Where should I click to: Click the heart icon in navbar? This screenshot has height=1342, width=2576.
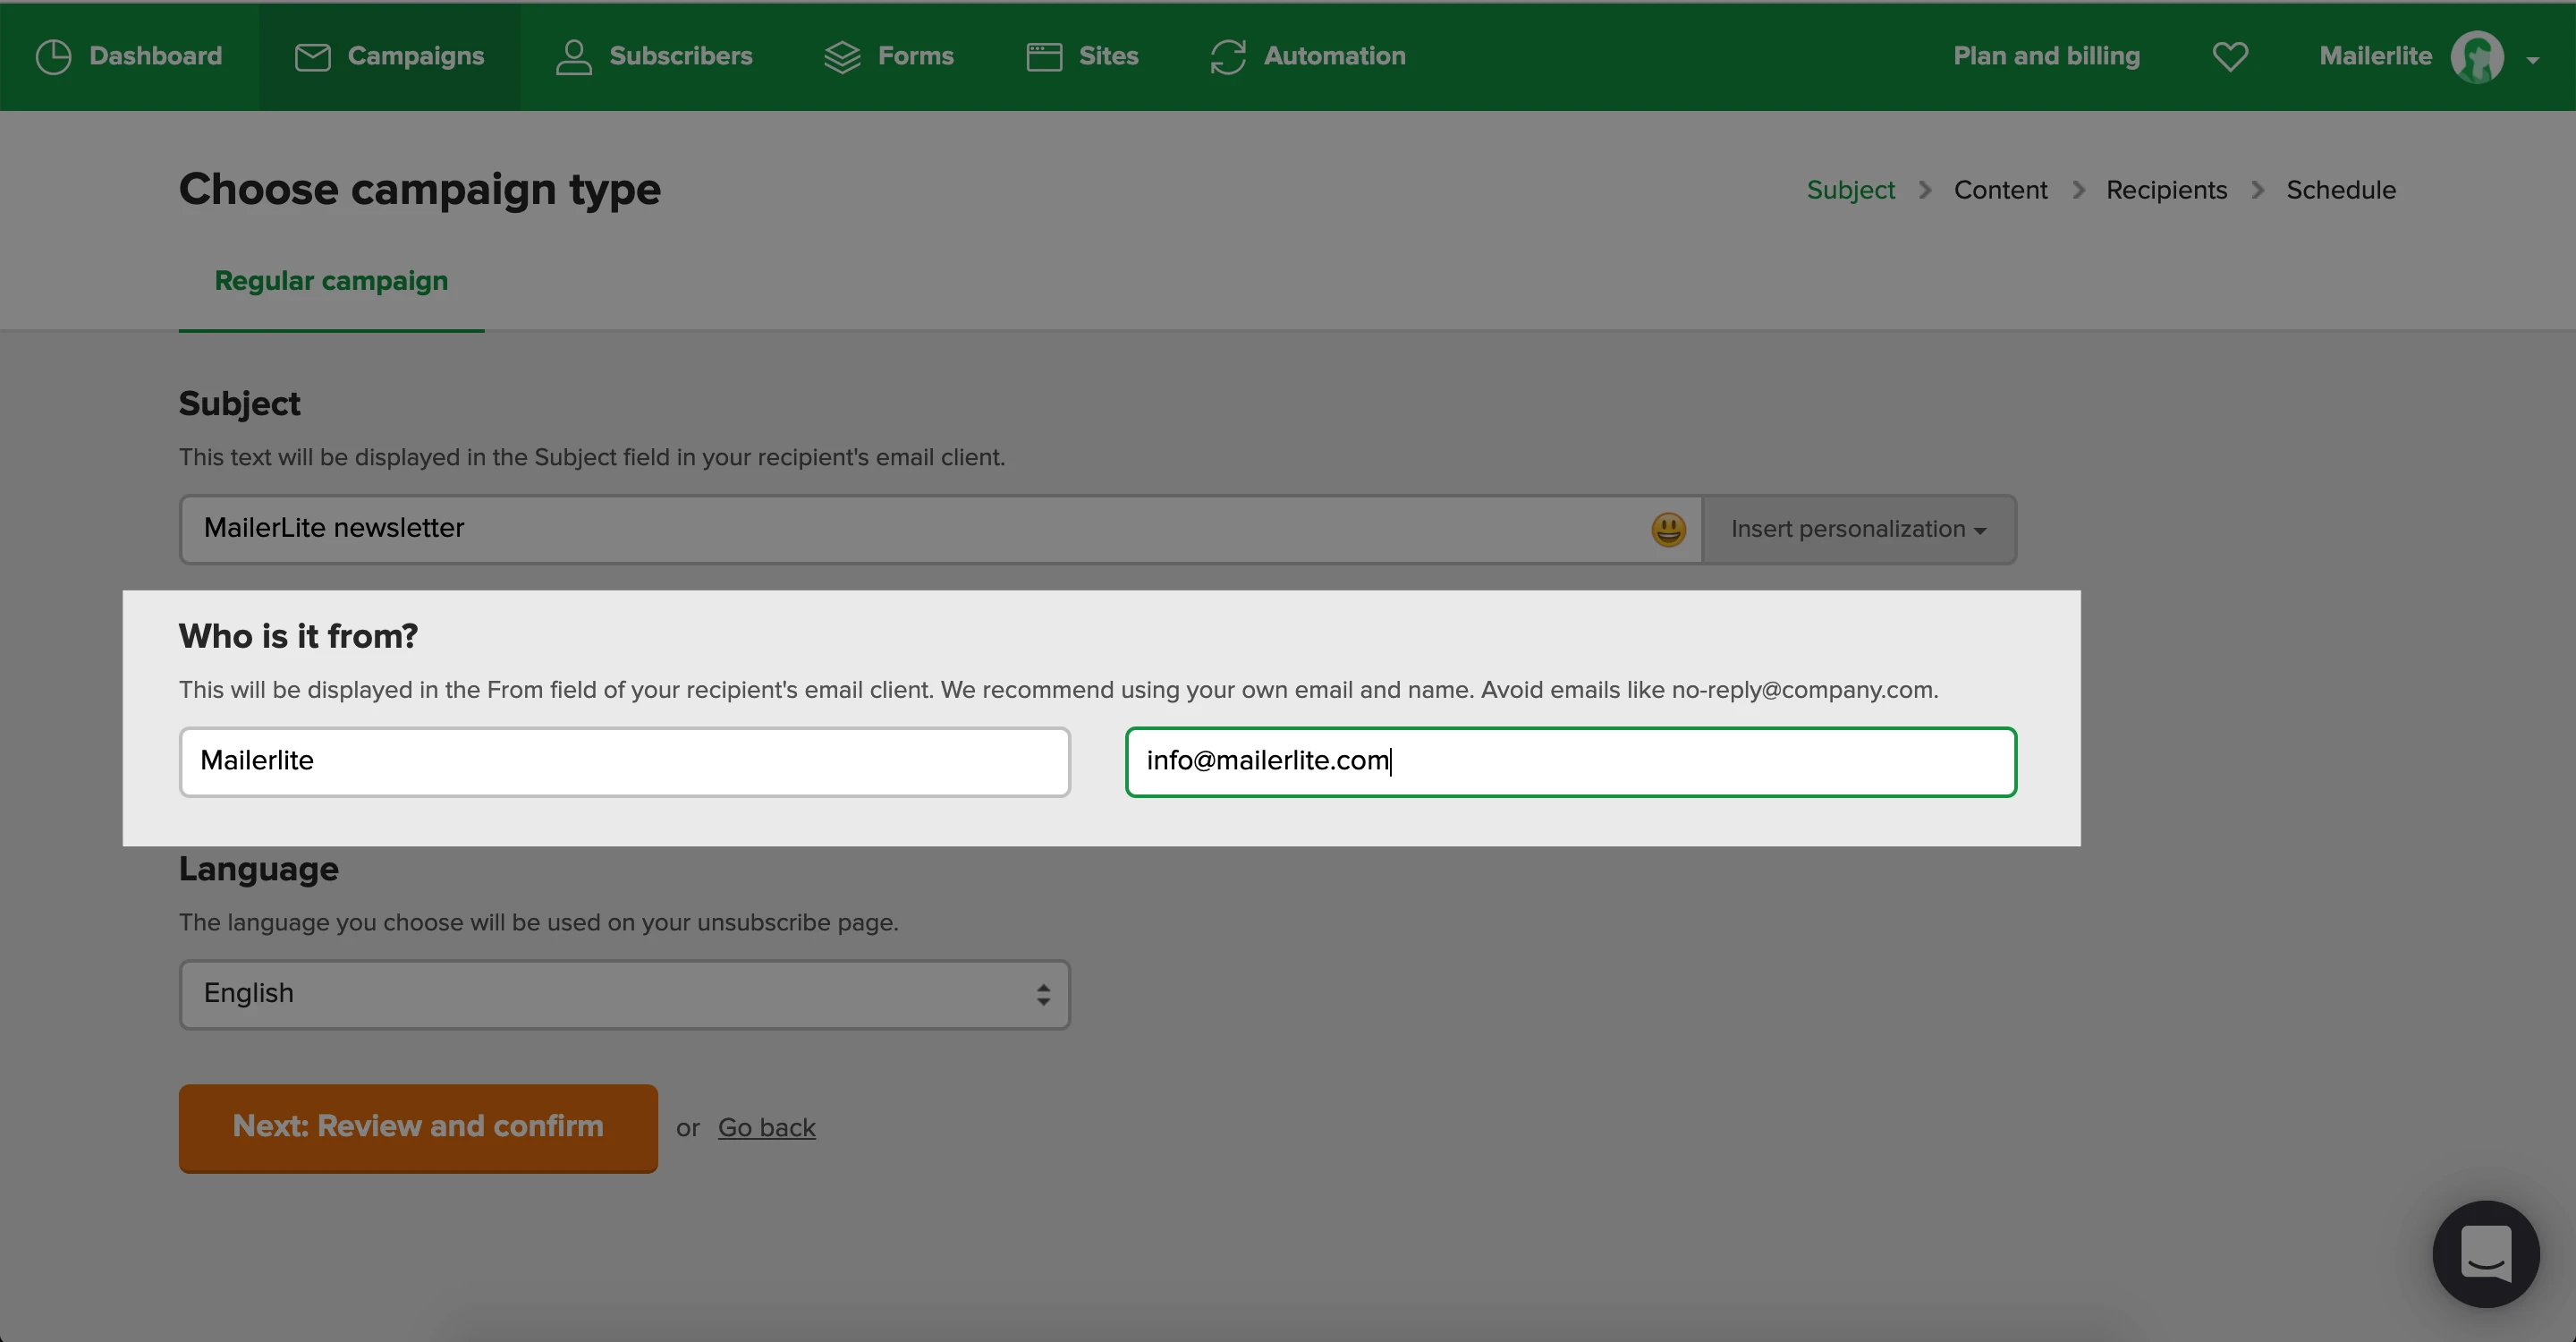point(2230,57)
